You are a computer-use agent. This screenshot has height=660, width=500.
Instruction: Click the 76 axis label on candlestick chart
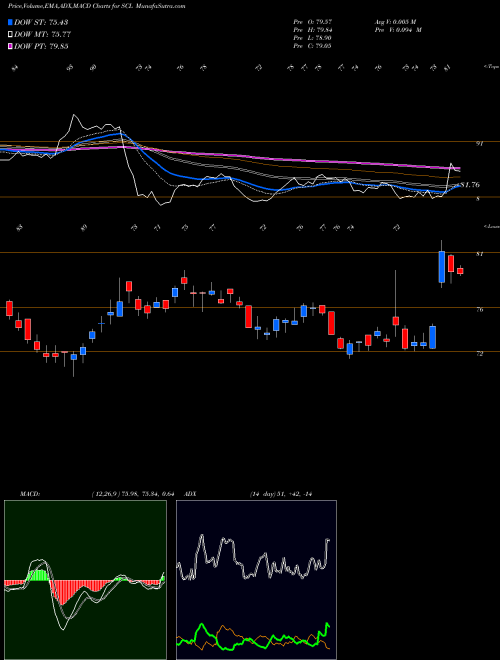(x=479, y=310)
